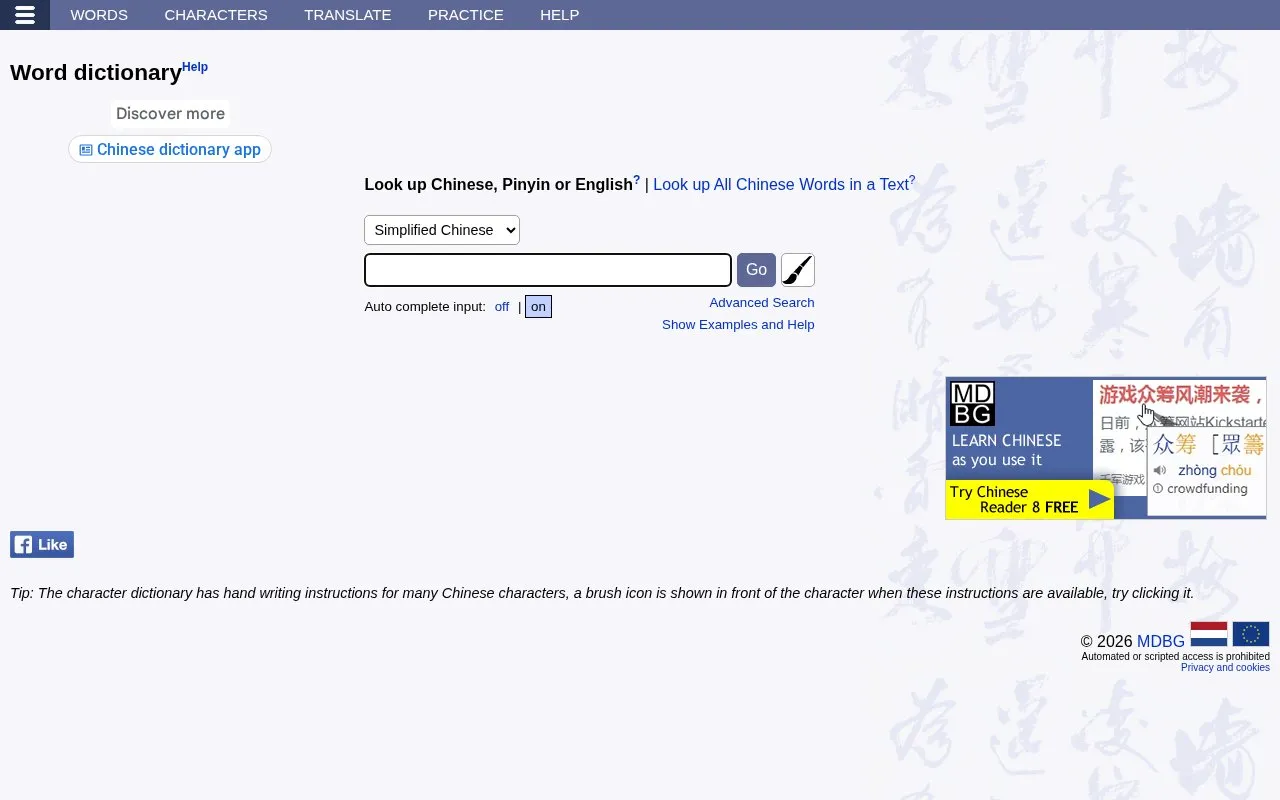1280x800 pixels.
Task: Click the handwriting instructions tip text
Action: 602,593
